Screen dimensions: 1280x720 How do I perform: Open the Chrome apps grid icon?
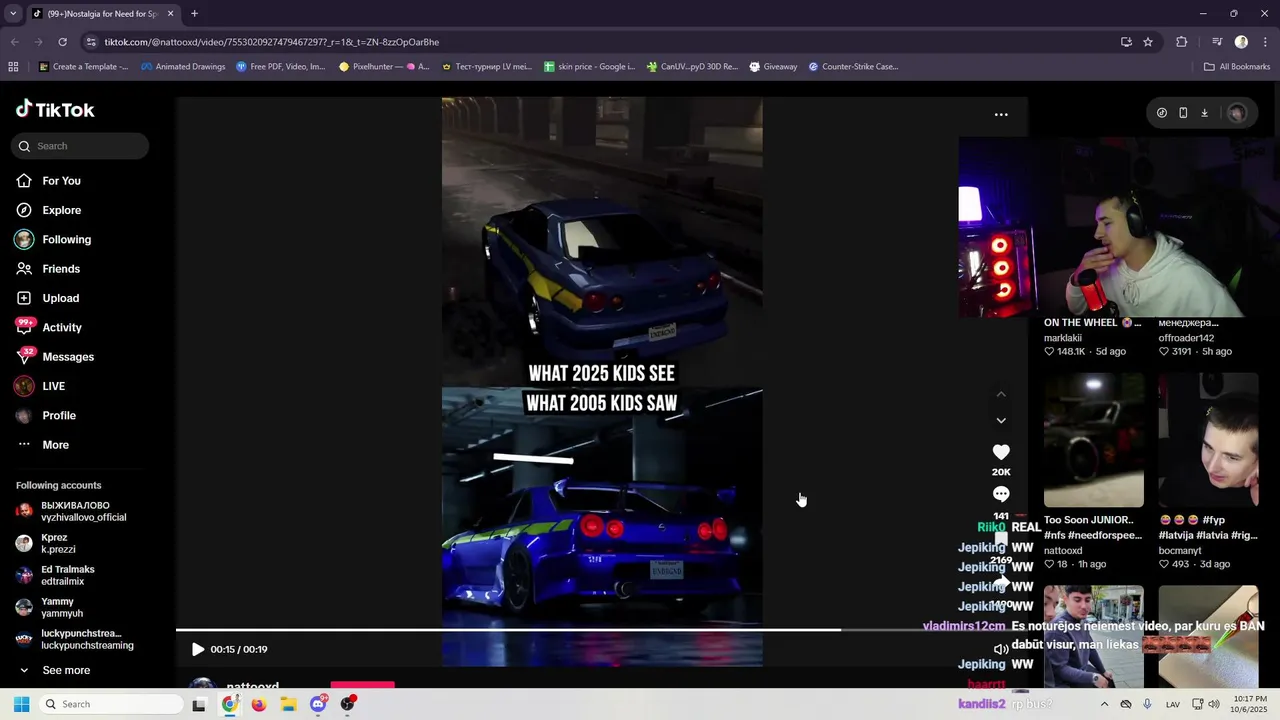point(13,67)
